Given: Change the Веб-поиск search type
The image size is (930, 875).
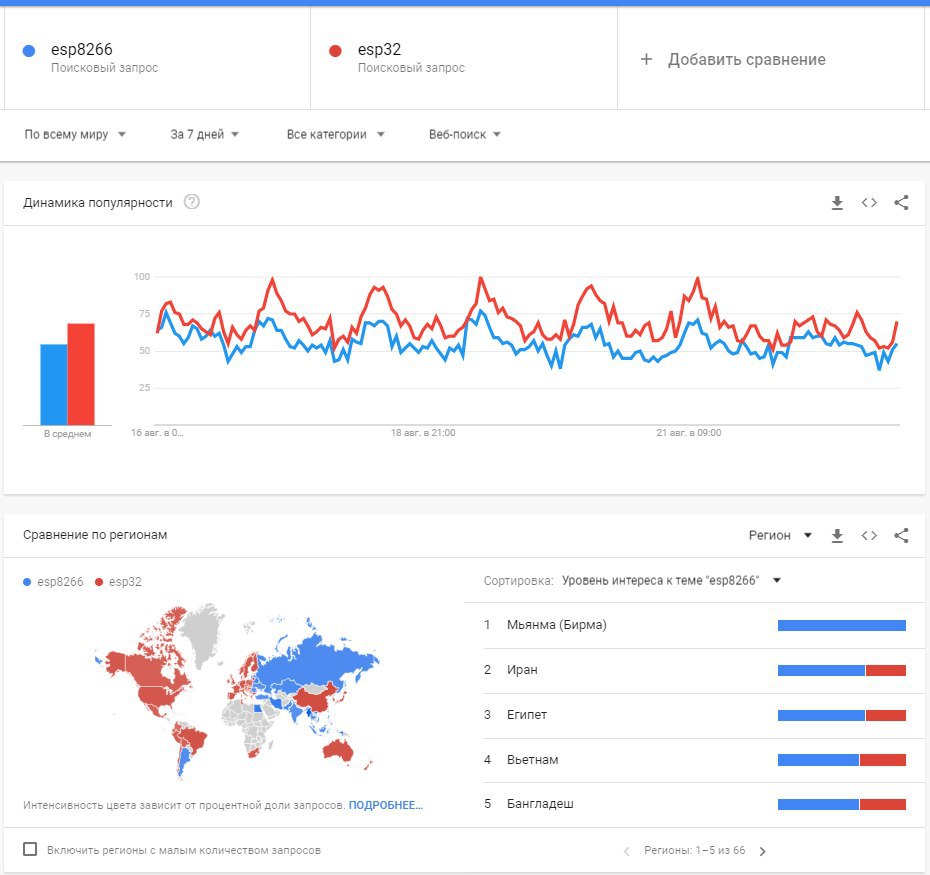Looking at the screenshot, I should point(465,135).
